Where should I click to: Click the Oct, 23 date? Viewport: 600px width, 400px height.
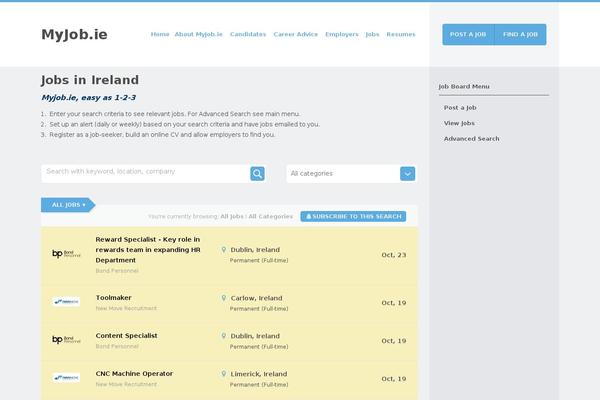point(393,255)
